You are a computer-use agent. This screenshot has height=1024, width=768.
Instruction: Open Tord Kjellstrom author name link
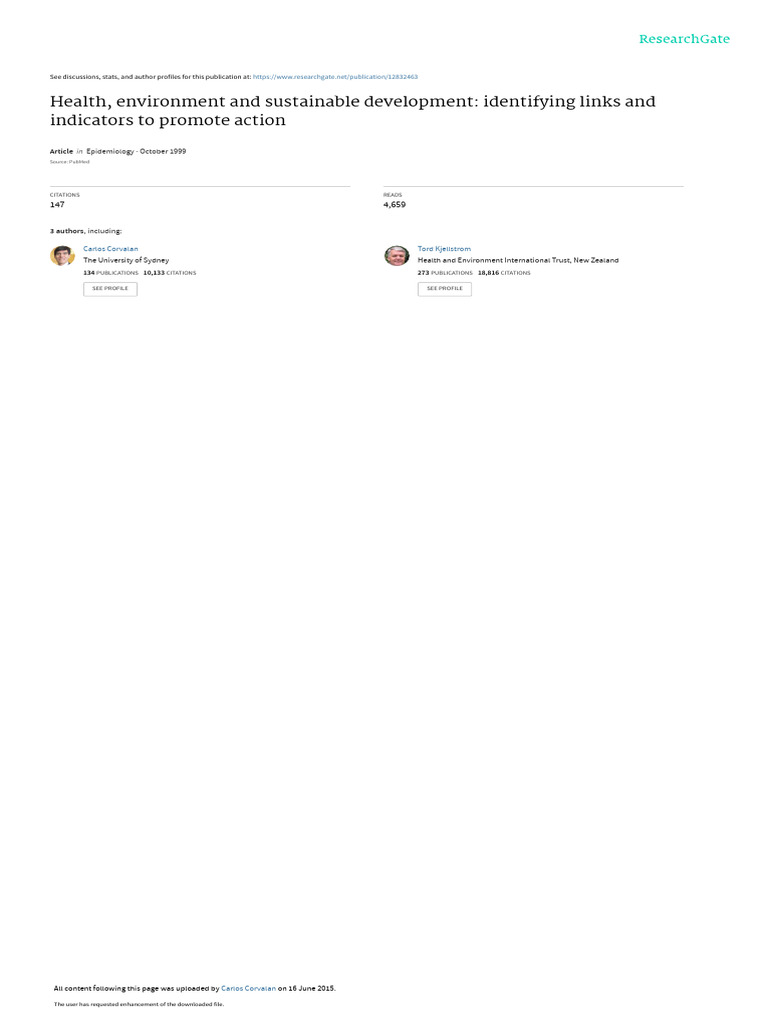(x=444, y=249)
